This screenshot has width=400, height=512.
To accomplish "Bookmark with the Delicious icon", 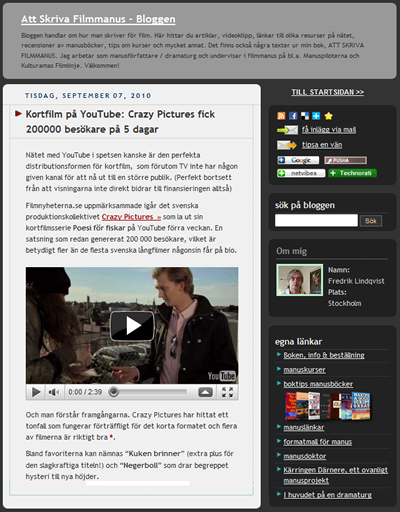I will coord(305,116).
